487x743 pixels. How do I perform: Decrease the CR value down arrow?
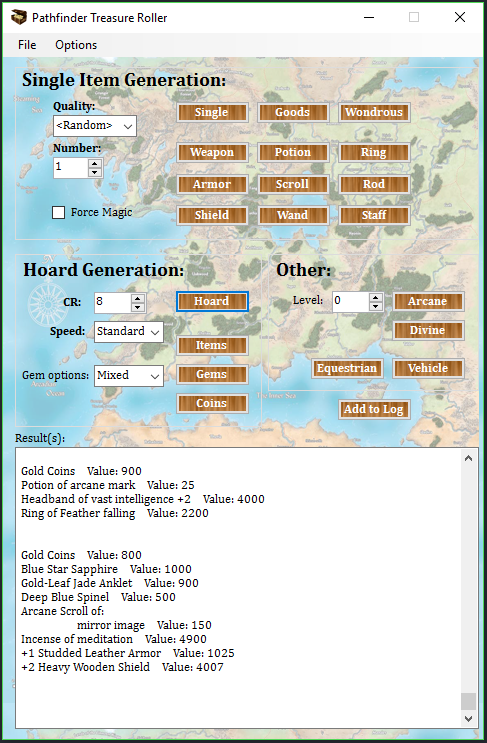coord(138,307)
